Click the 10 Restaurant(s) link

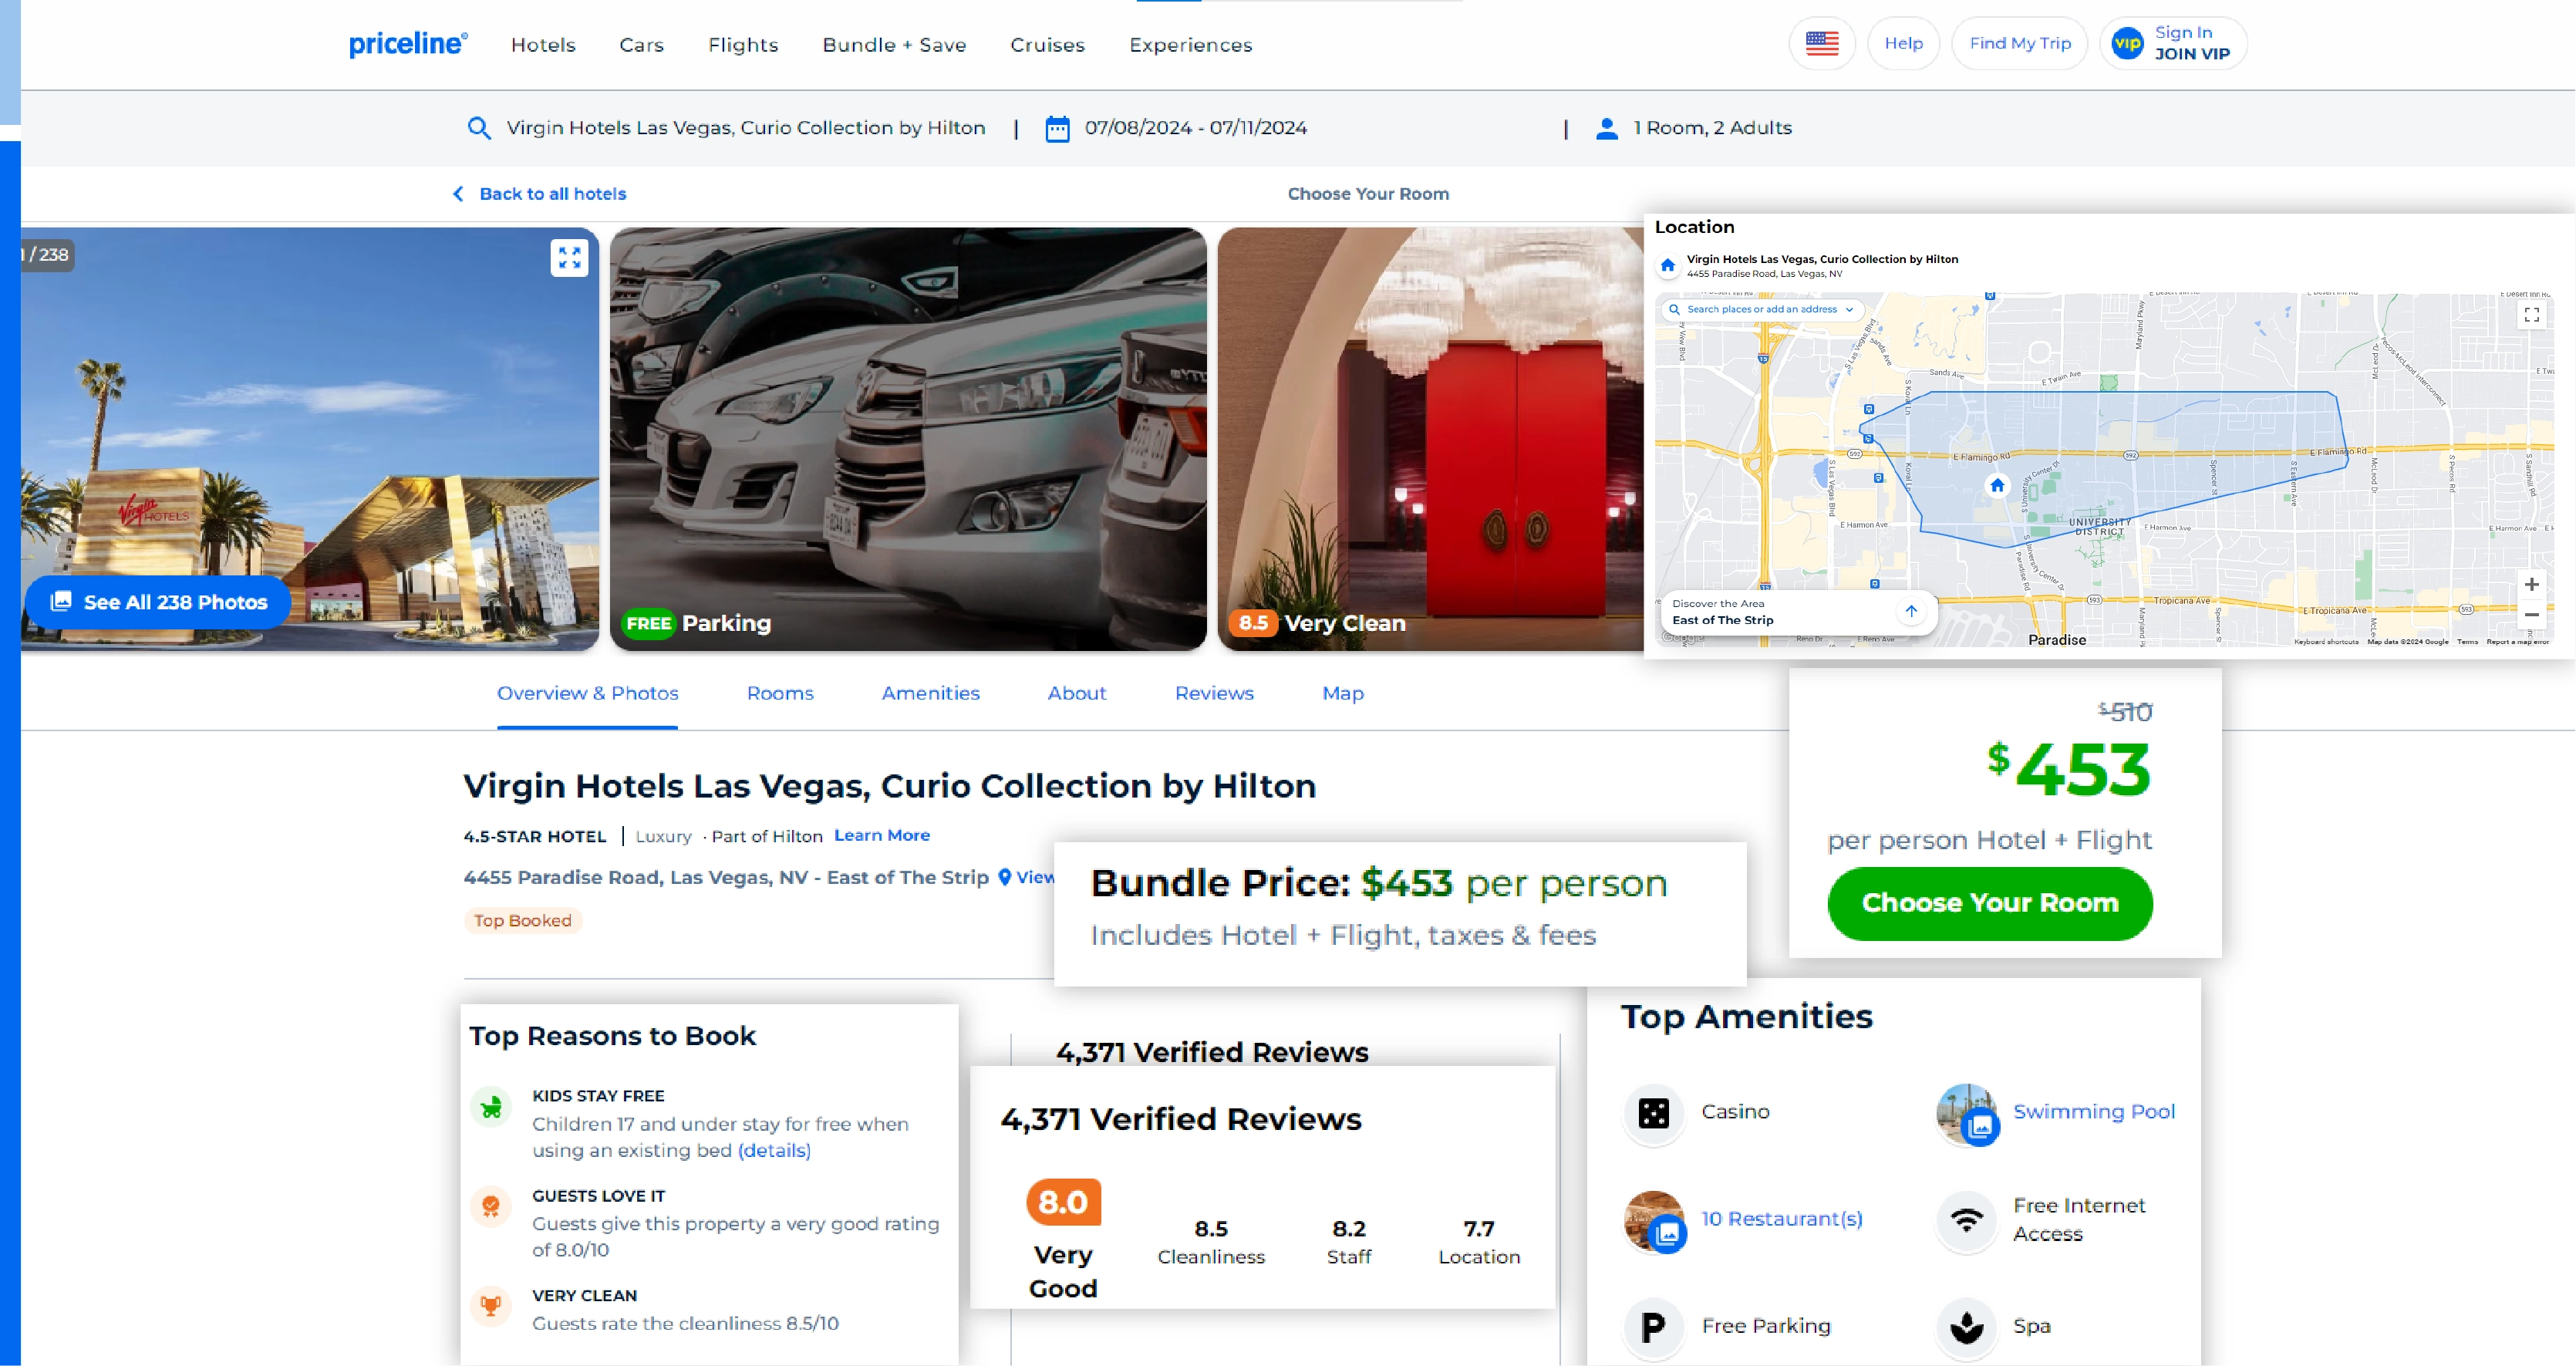(1781, 1219)
